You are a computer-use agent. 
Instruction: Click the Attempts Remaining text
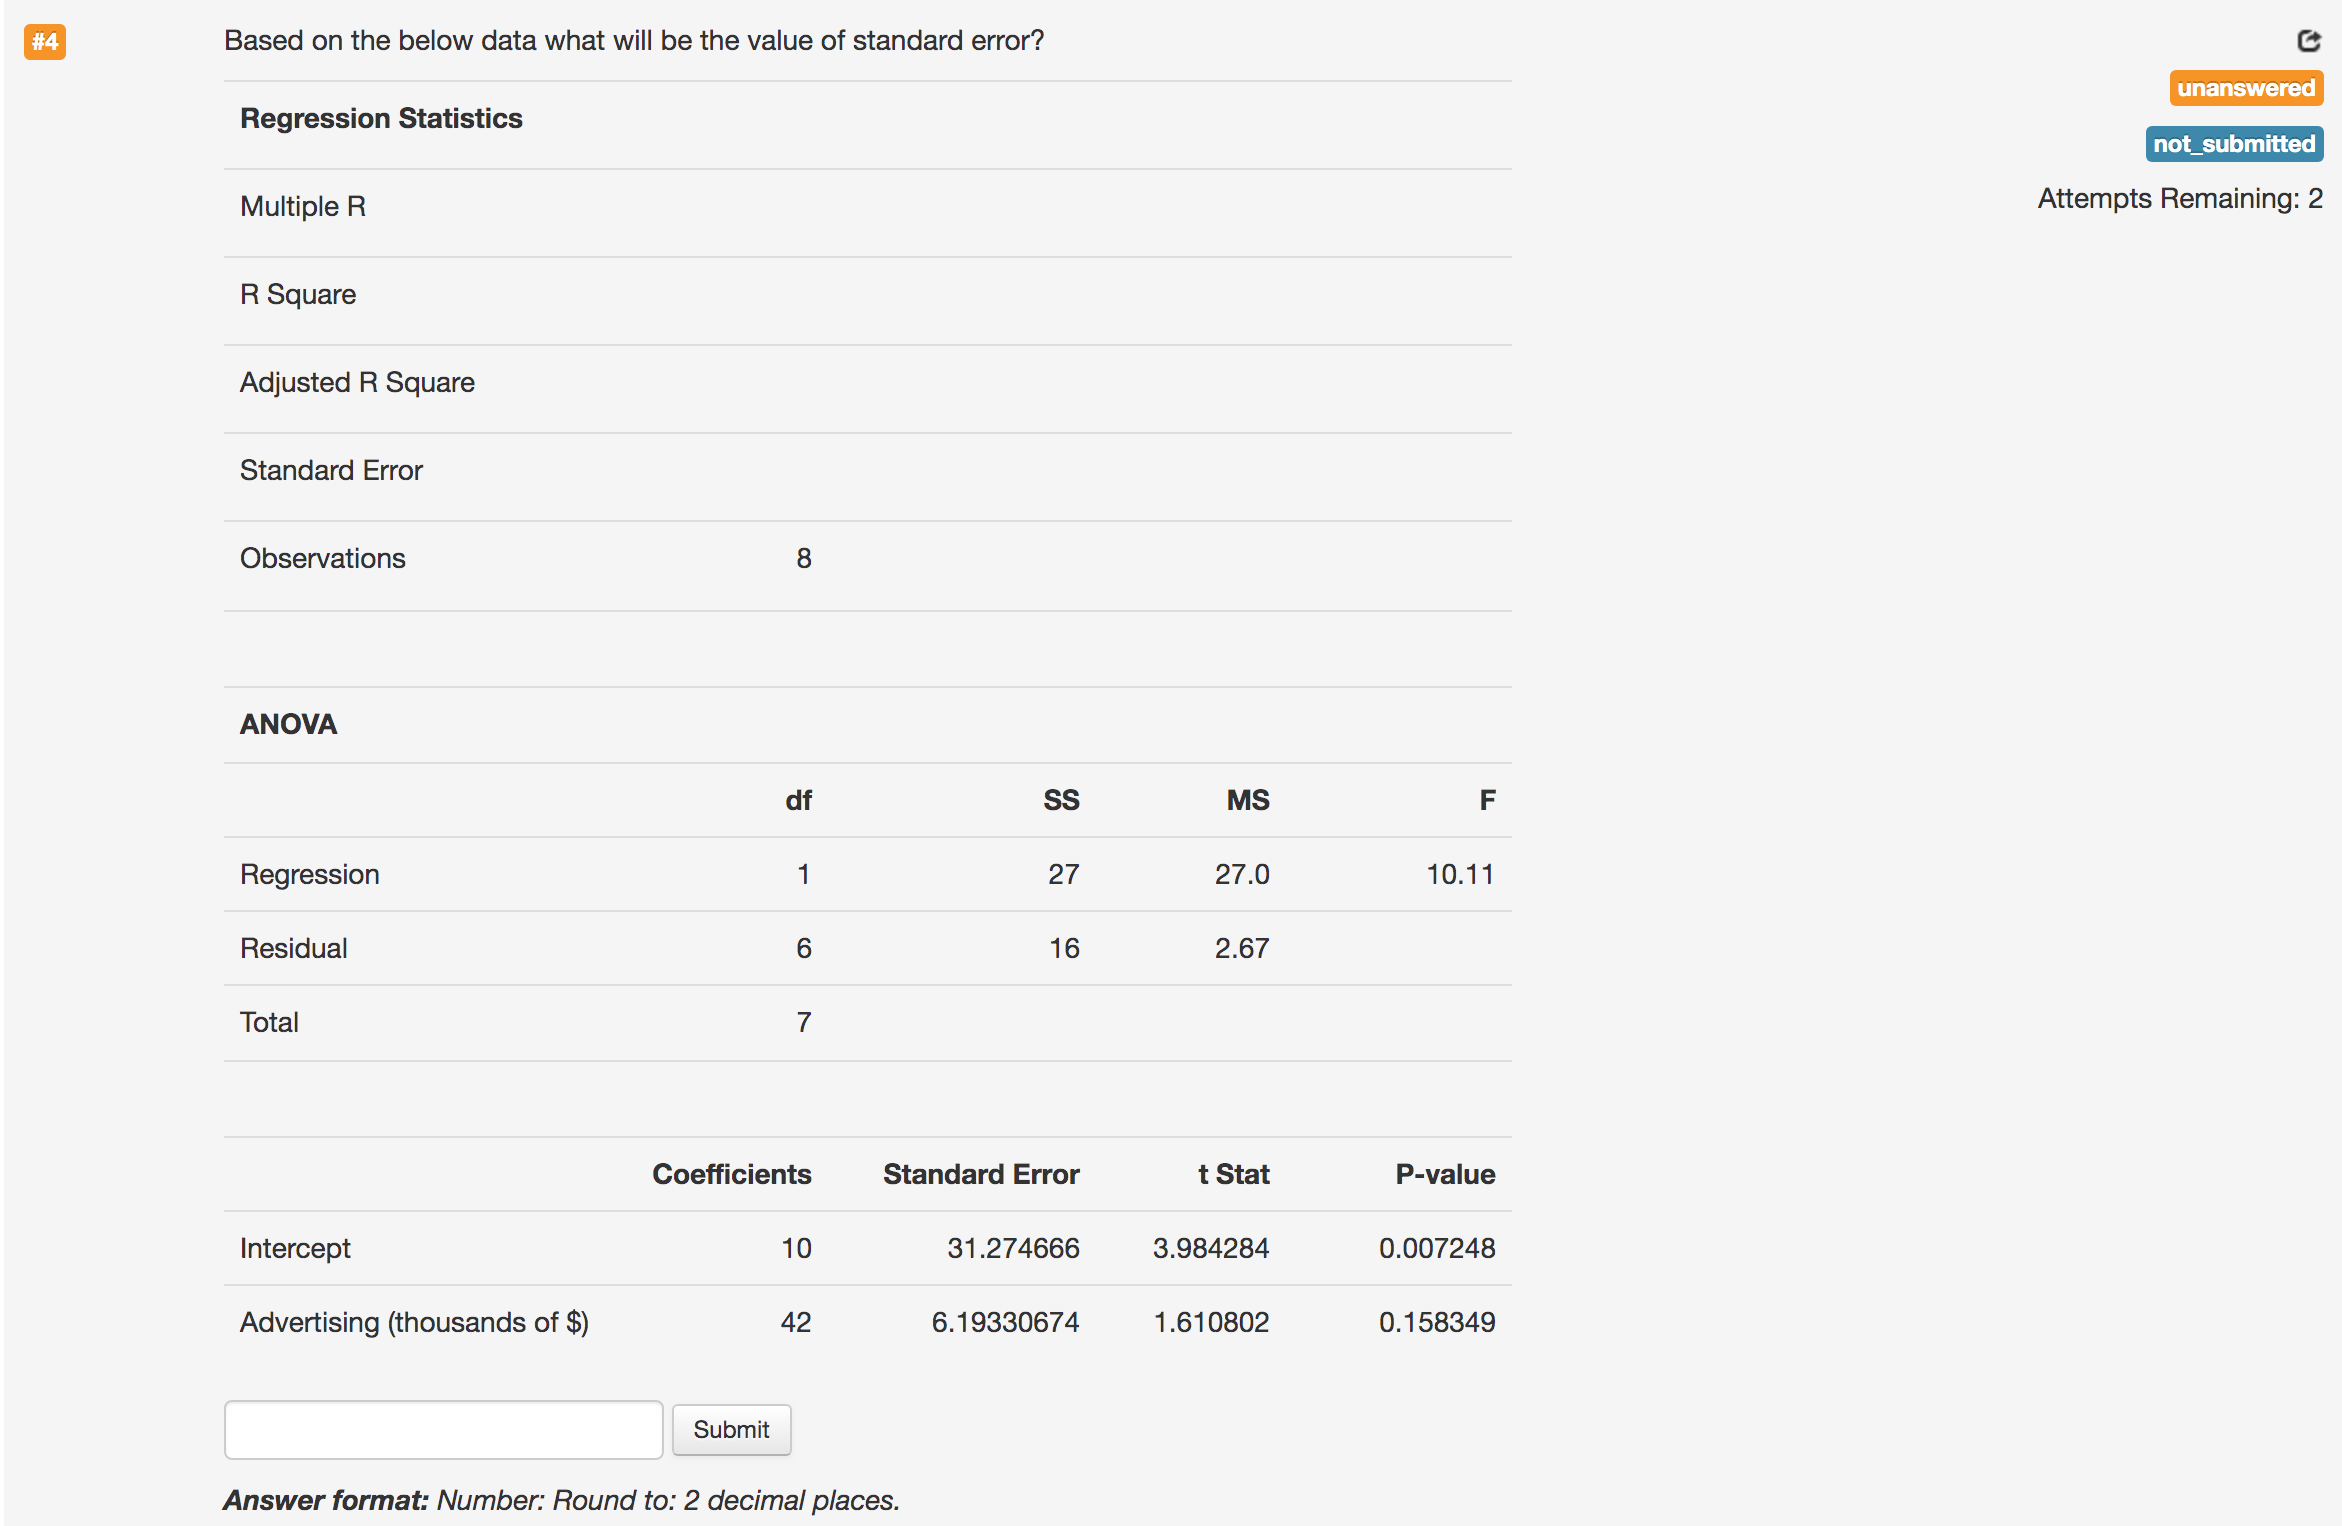coord(2180,199)
